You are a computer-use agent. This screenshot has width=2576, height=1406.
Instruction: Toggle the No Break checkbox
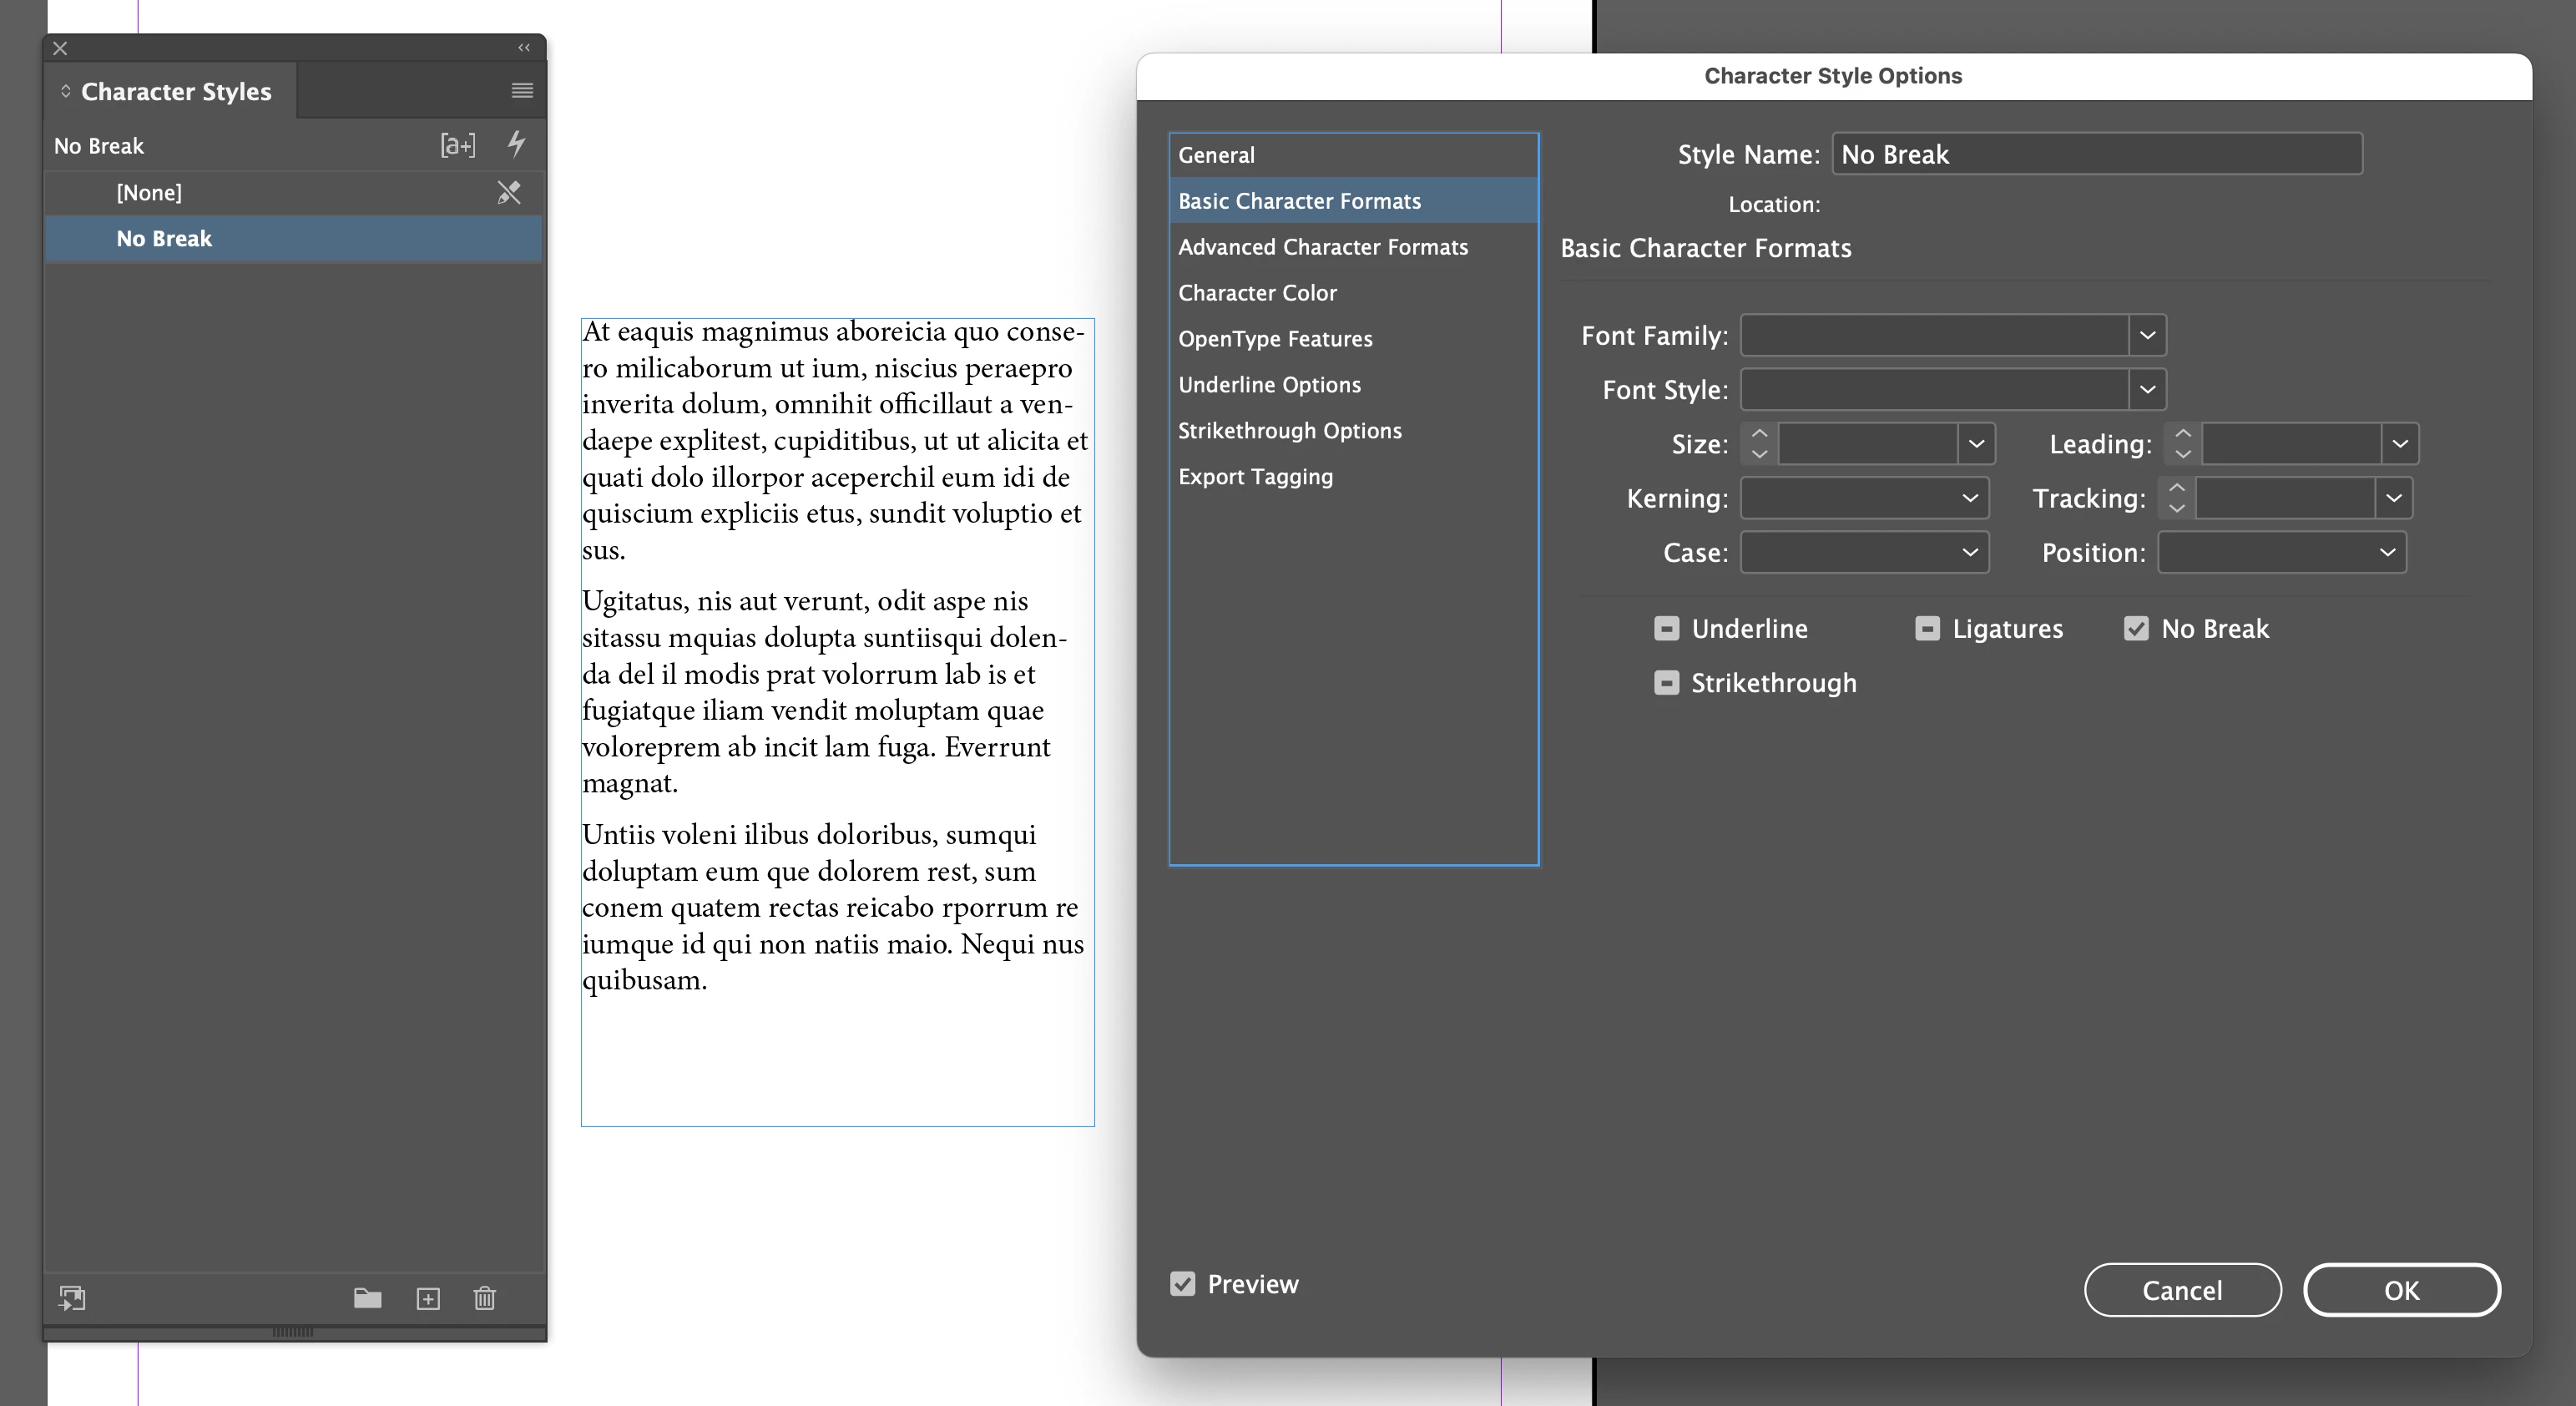(x=2136, y=629)
